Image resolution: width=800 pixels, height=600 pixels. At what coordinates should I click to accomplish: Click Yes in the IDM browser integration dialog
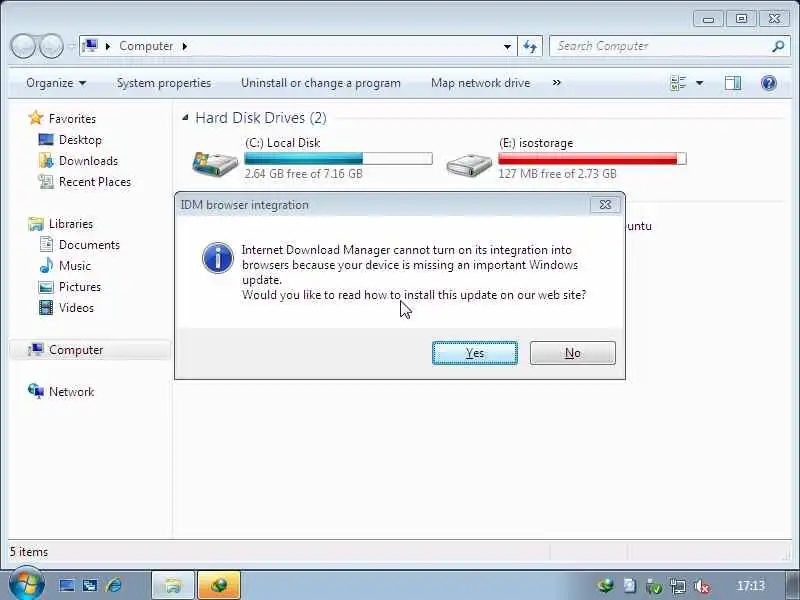pos(474,353)
